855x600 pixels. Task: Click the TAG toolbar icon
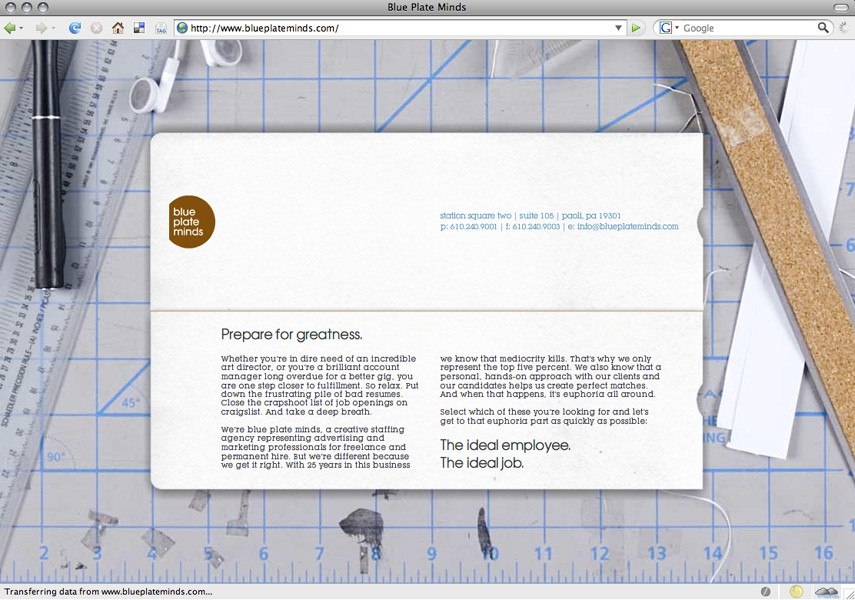pyautogui.click(x=161, y=28)
